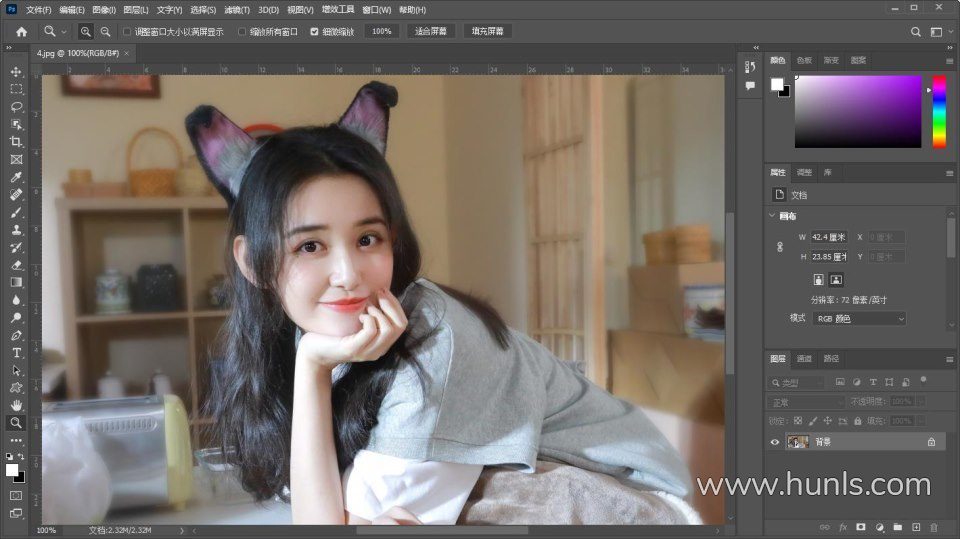The height and width of the screenshot is (539, 960).
Task: Uncheck 细微缩放 checkbox
Action: click(x=314, y=32)
